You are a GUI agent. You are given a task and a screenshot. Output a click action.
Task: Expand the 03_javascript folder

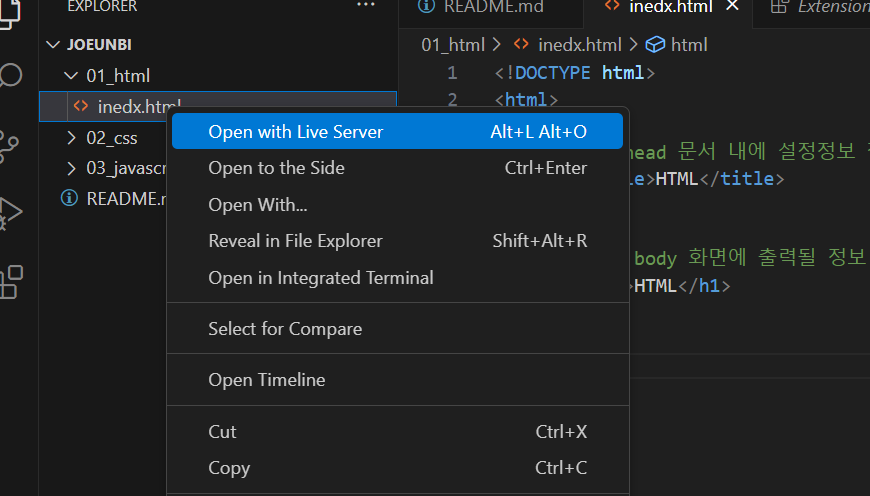click(70, 167)
